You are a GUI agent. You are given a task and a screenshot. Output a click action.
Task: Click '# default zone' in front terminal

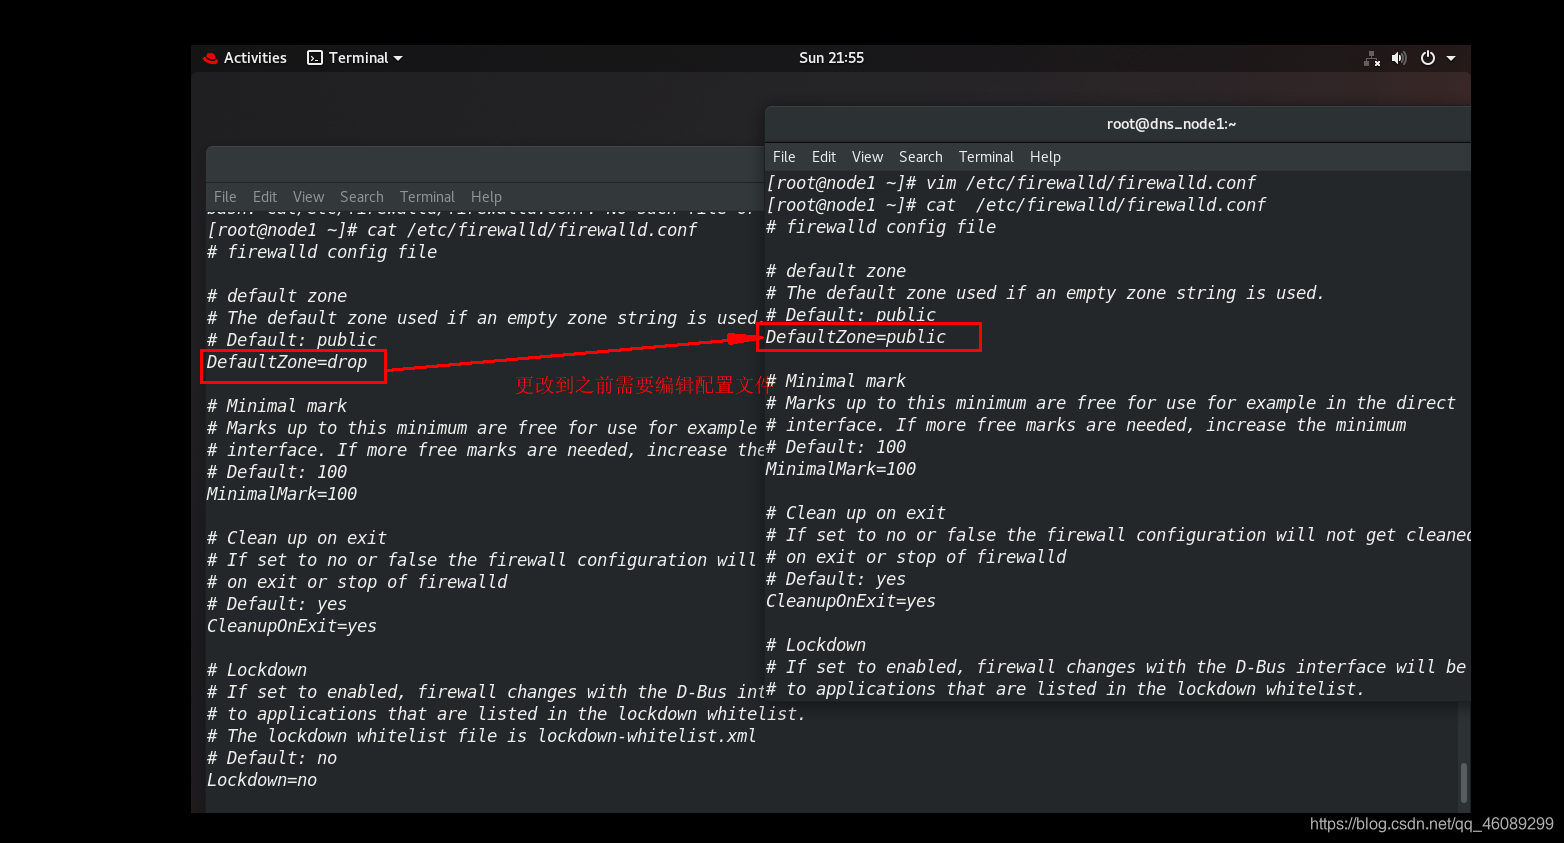tap(836, 271)
